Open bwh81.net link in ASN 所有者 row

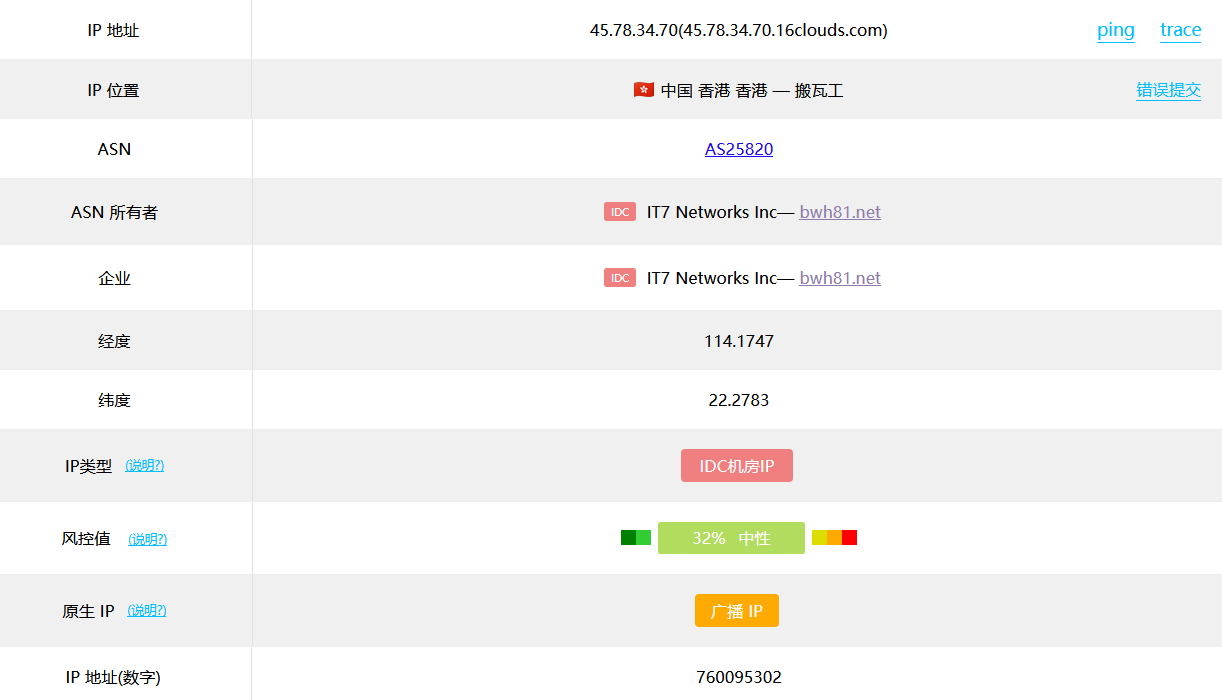[x=840, y=212]
